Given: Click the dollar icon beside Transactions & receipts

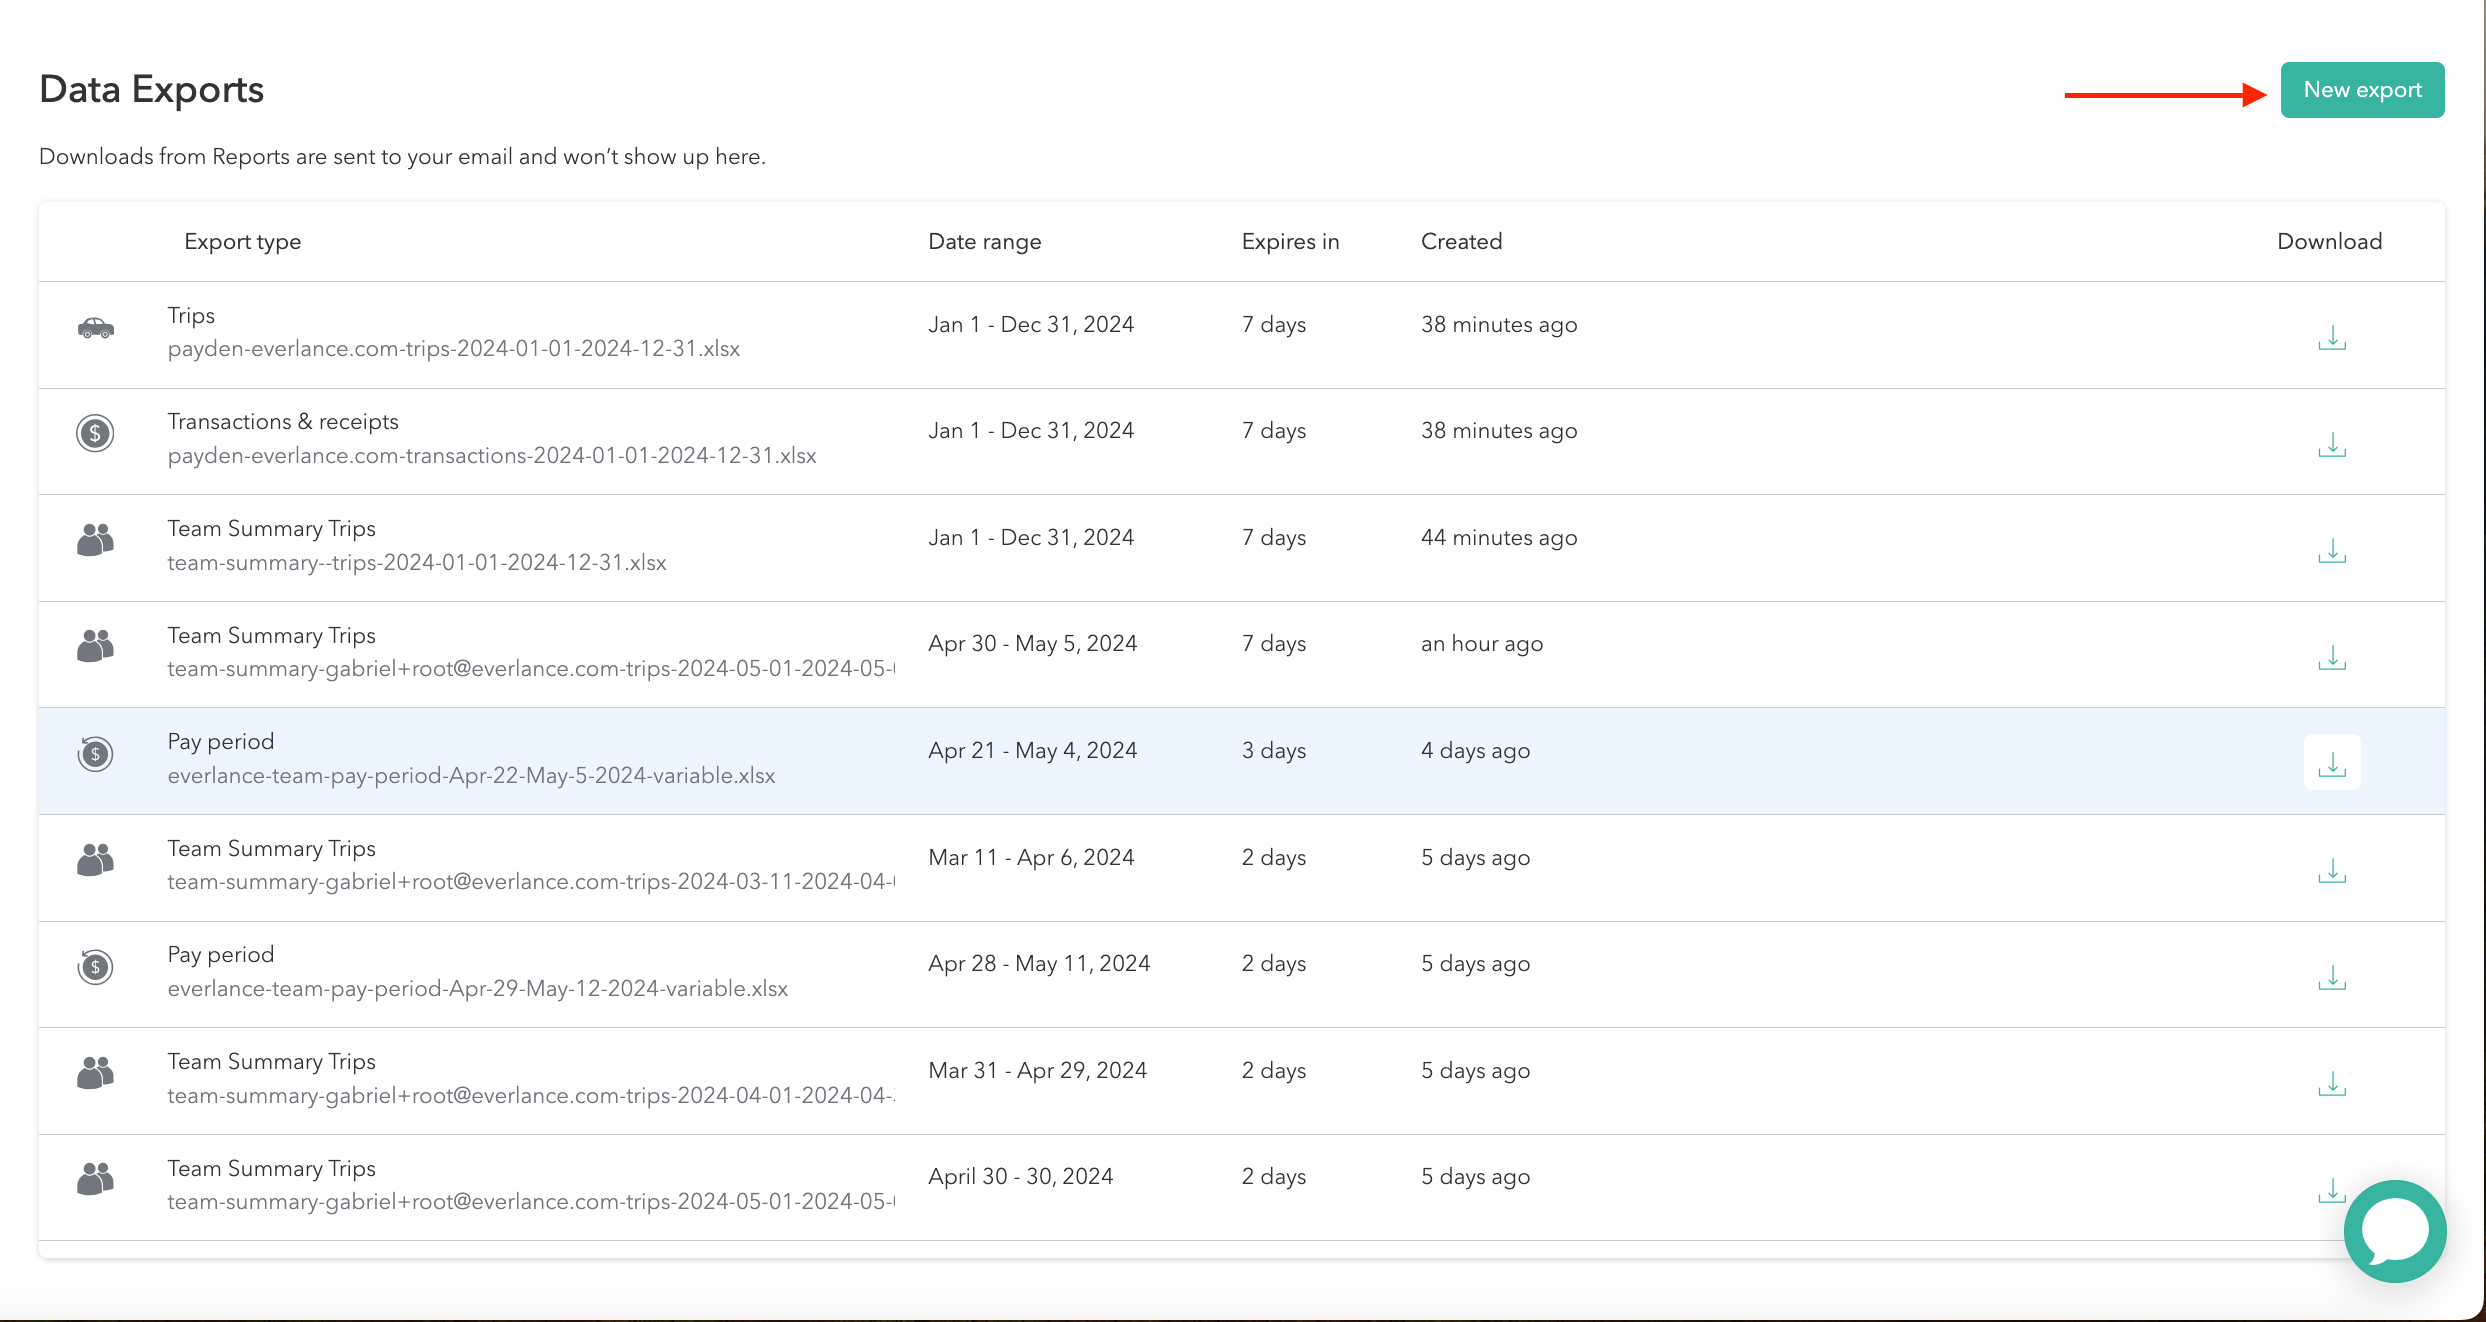Looking at the screenshot, I should pyautogui.click(x=95, y=433).
